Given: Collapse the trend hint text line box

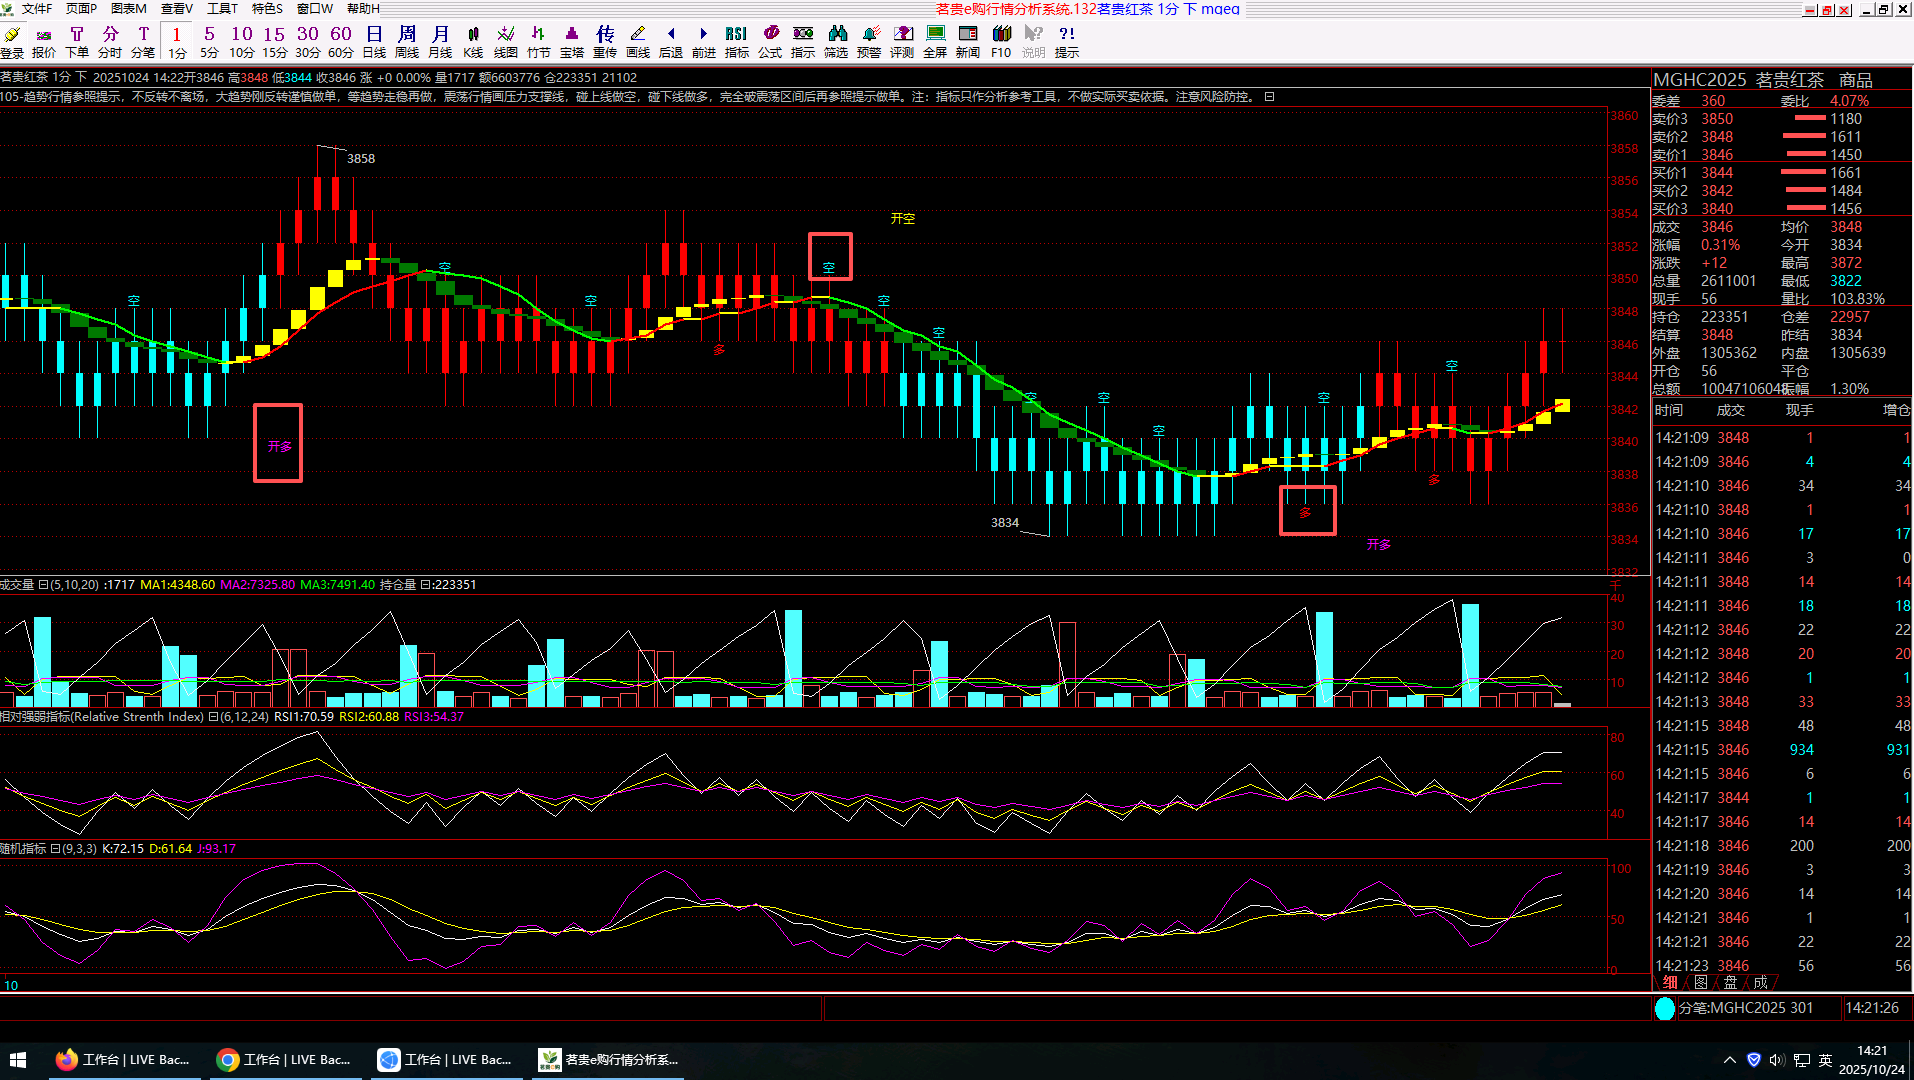Looking at the screenshot, I should [1269, 97].
